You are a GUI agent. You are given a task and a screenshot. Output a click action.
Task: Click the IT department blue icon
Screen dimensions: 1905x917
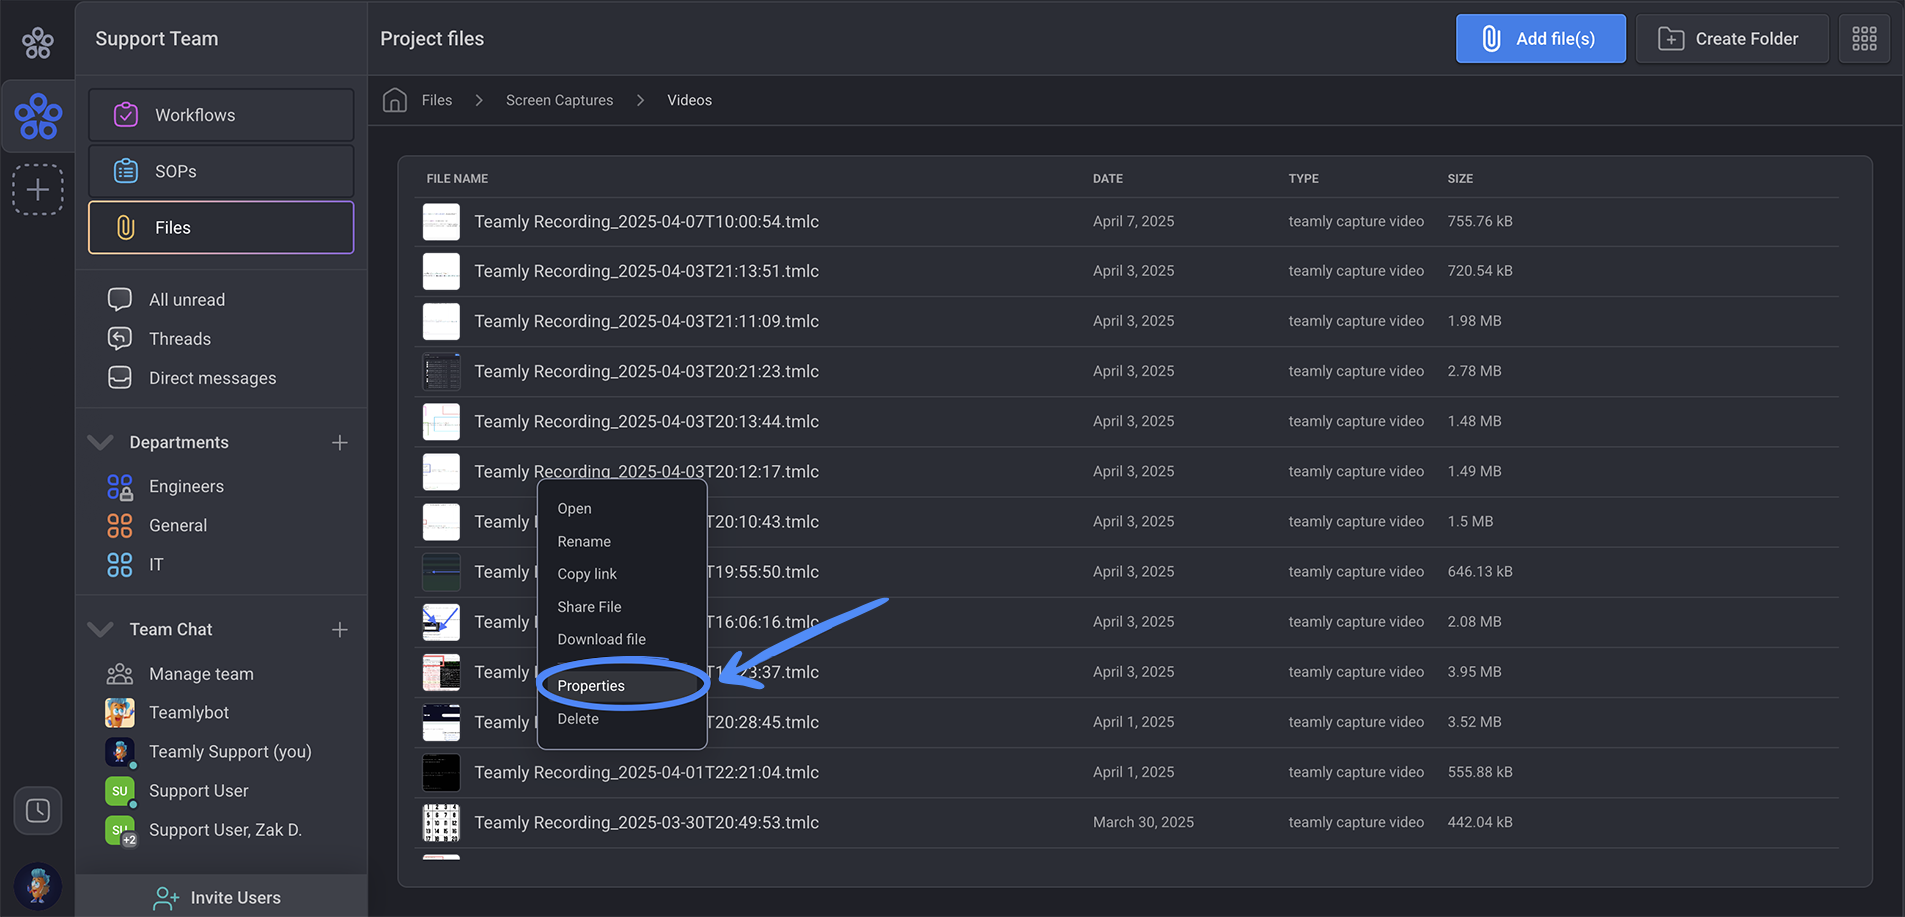click(119, 564)
